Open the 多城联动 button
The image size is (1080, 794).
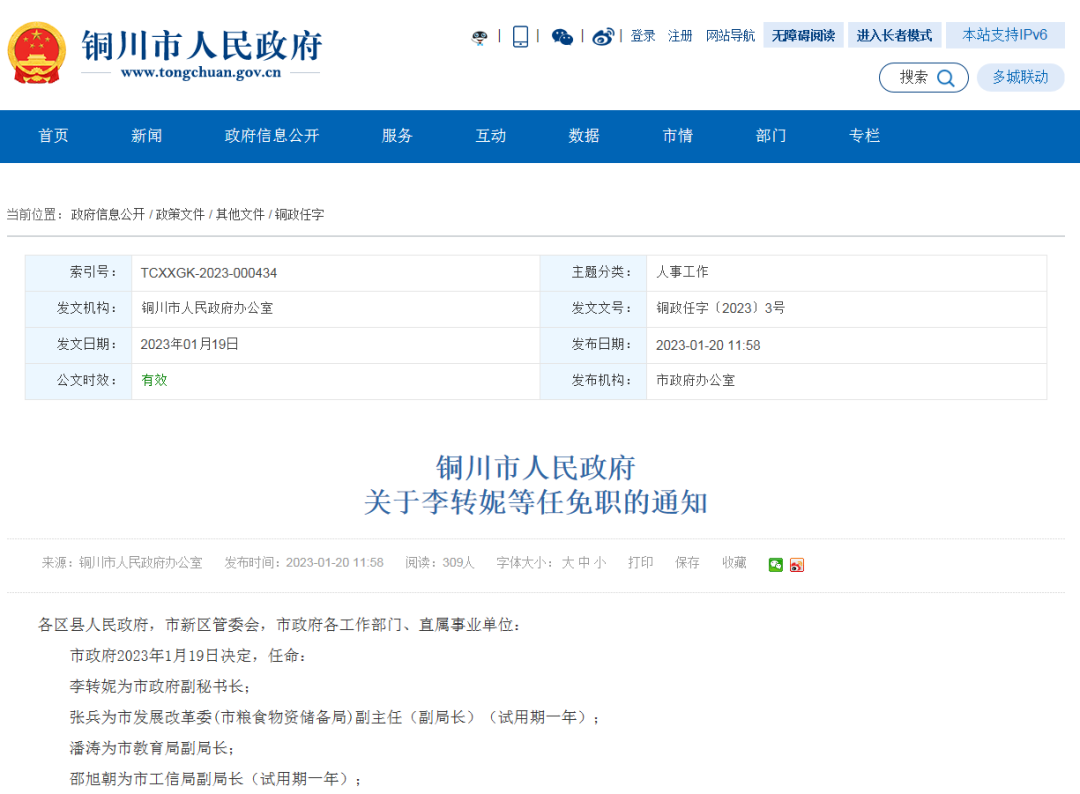point(1020,77)
